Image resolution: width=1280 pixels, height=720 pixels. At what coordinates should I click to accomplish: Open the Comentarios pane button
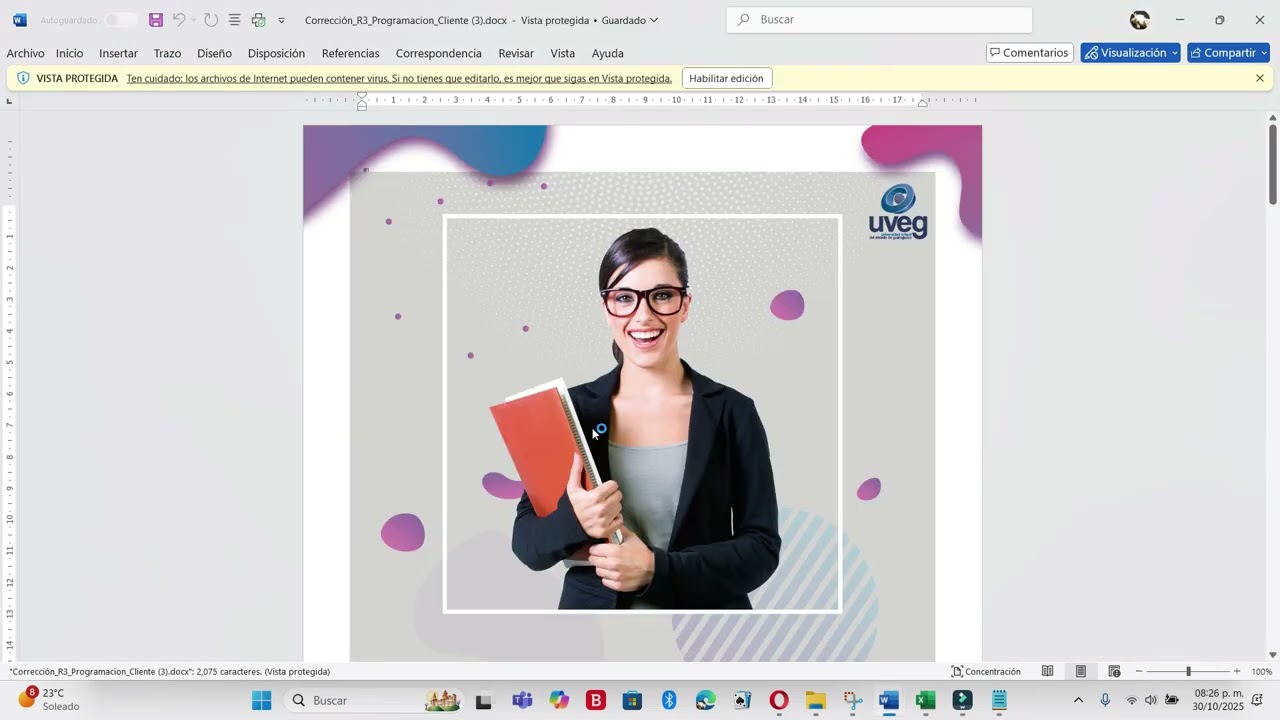tap(1030, 53)
